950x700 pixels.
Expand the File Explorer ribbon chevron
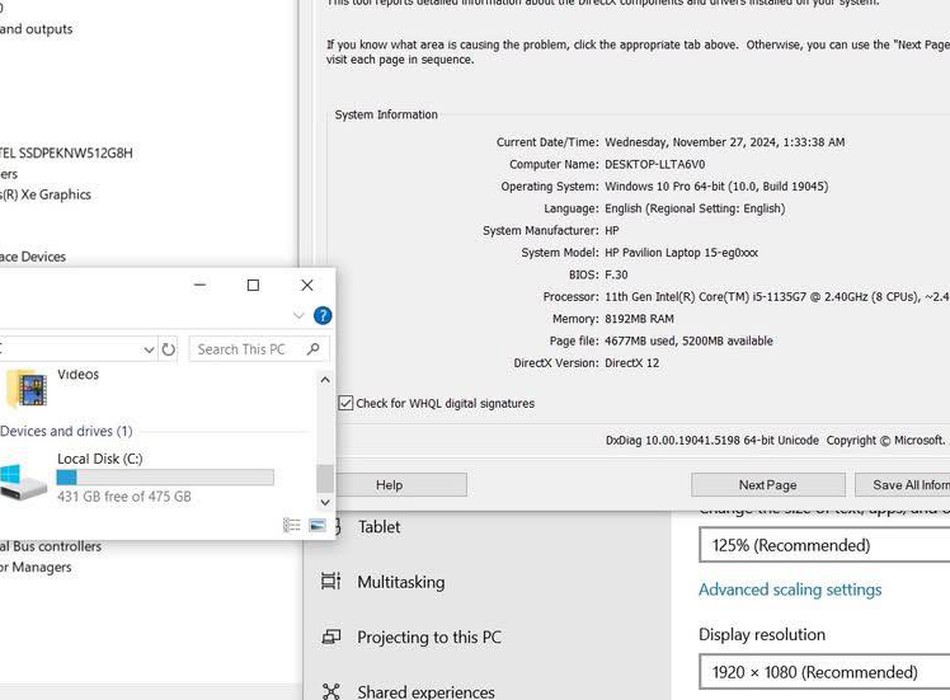point(298,316)
